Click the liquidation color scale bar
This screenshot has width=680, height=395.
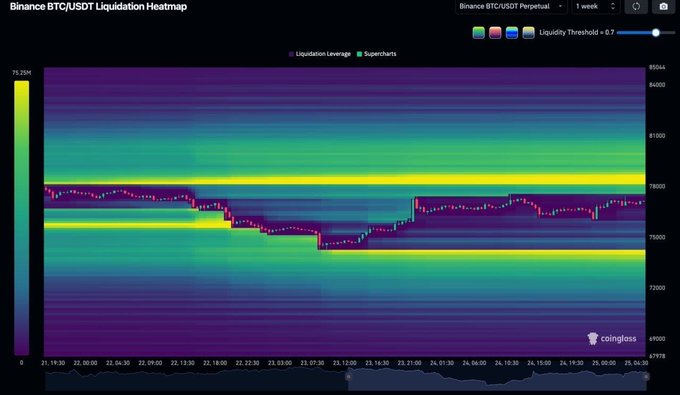(22, 218)
